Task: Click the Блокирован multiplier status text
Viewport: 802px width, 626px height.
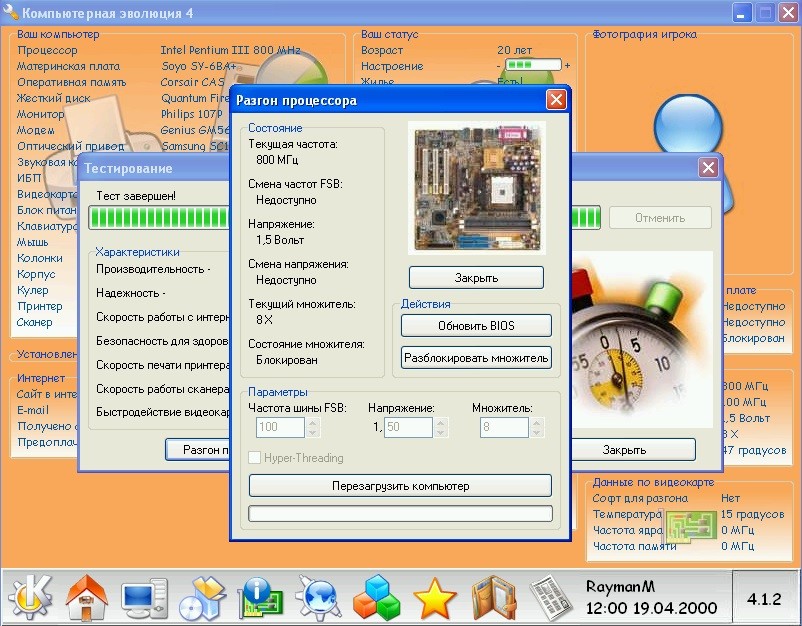Action: click(287, 360)
